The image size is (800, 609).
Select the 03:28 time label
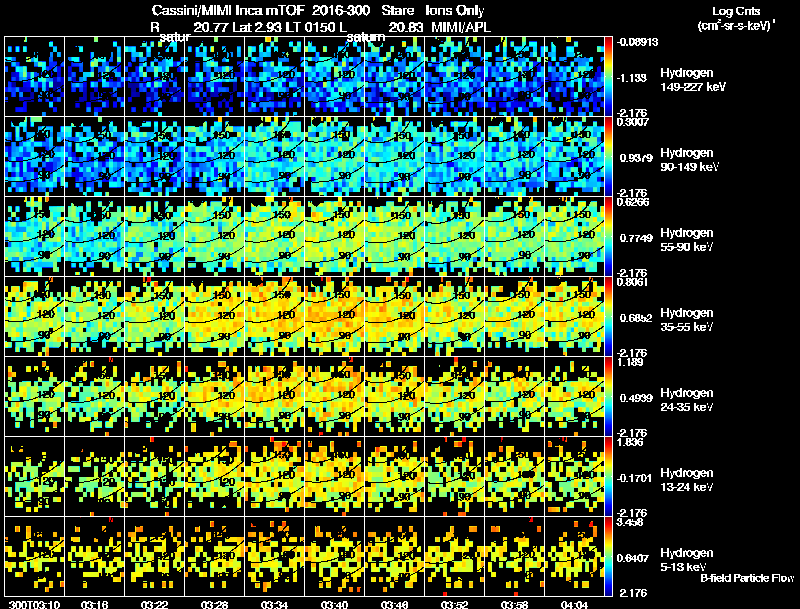click(x=214, y=604)
